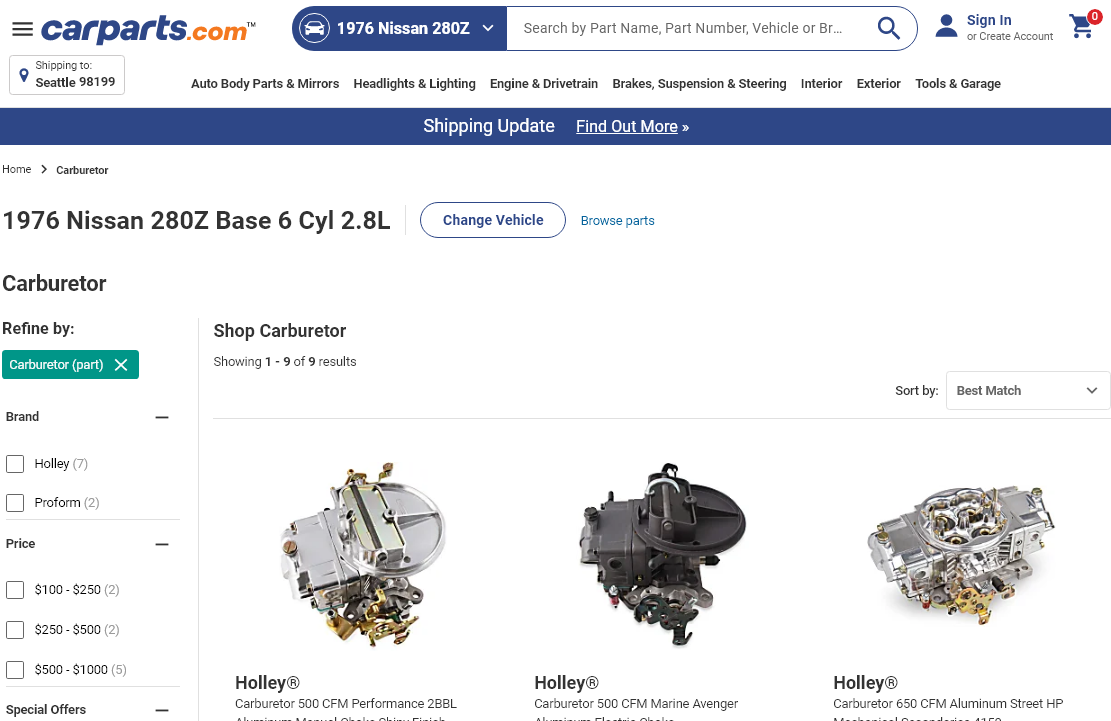Click the Change Vehicle button
Viewport: 1111px width, 721px height.
(493, 220)
